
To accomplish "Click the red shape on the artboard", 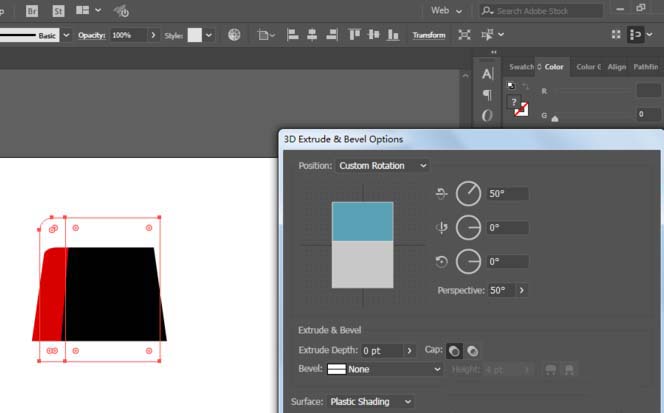I will (50, 294).
